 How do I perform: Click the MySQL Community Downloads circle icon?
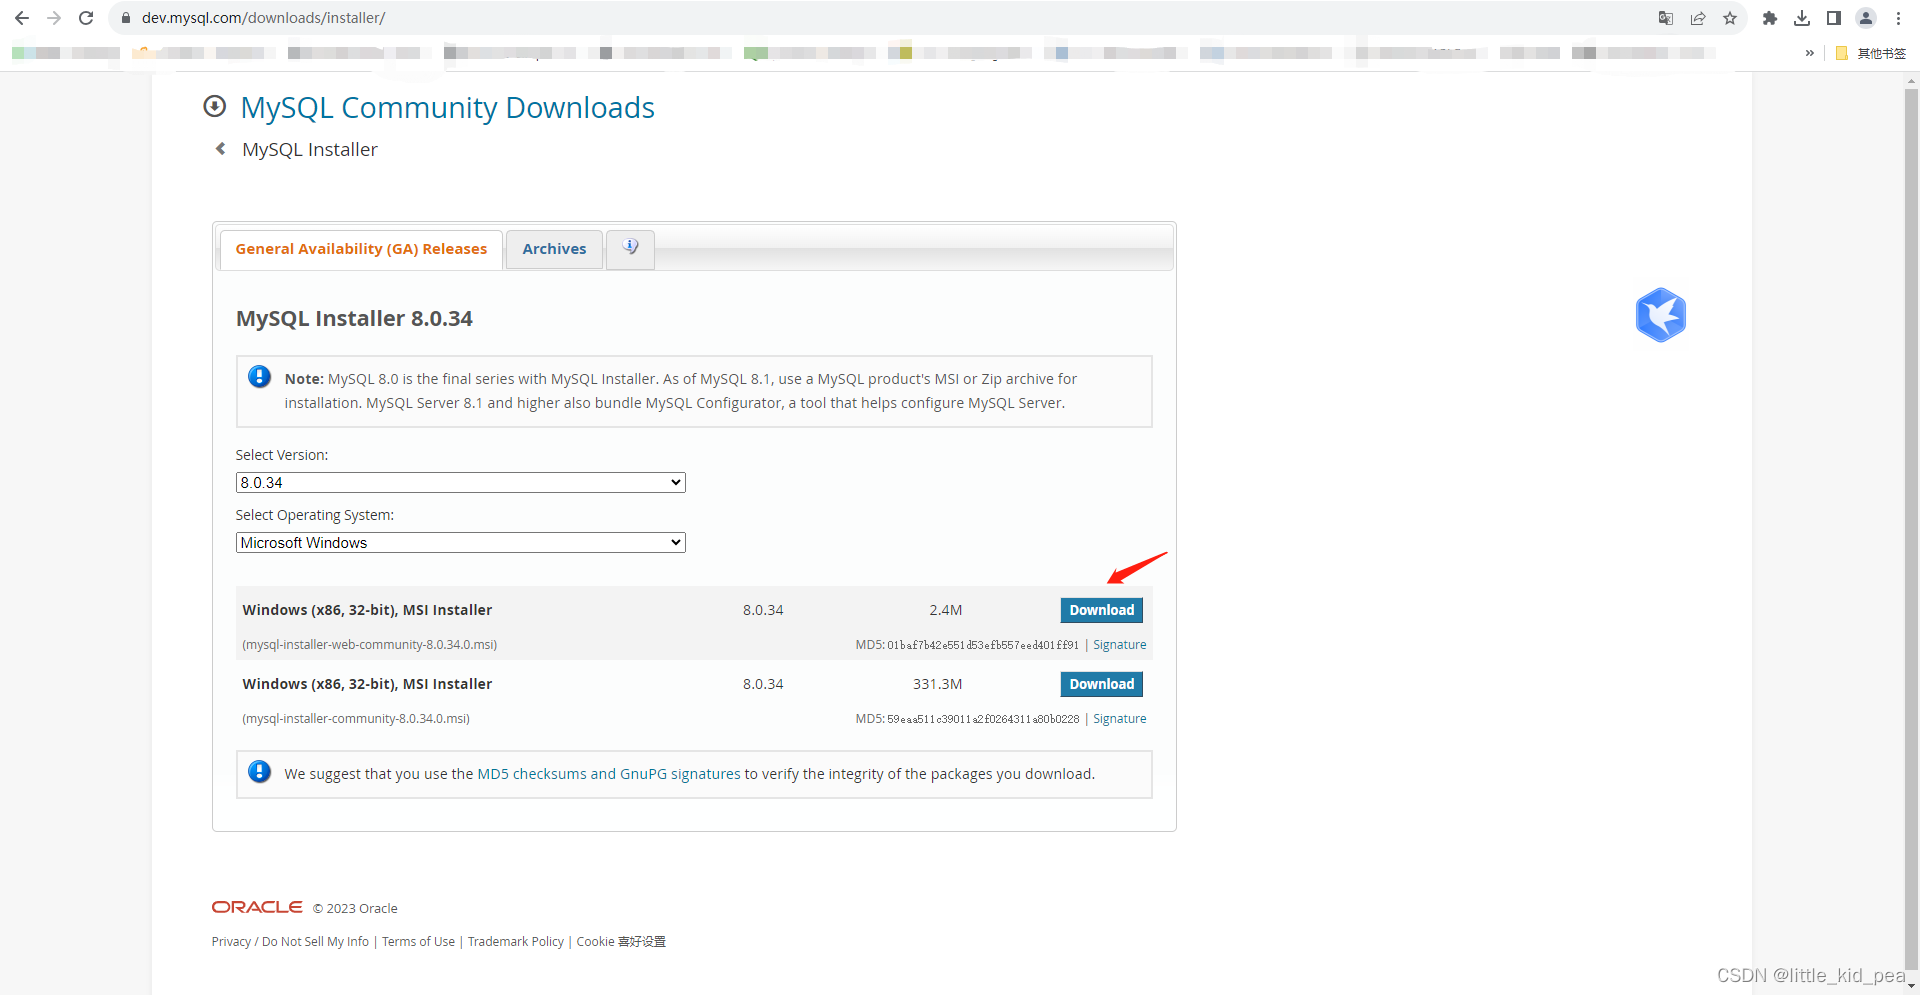pos(214,106)
